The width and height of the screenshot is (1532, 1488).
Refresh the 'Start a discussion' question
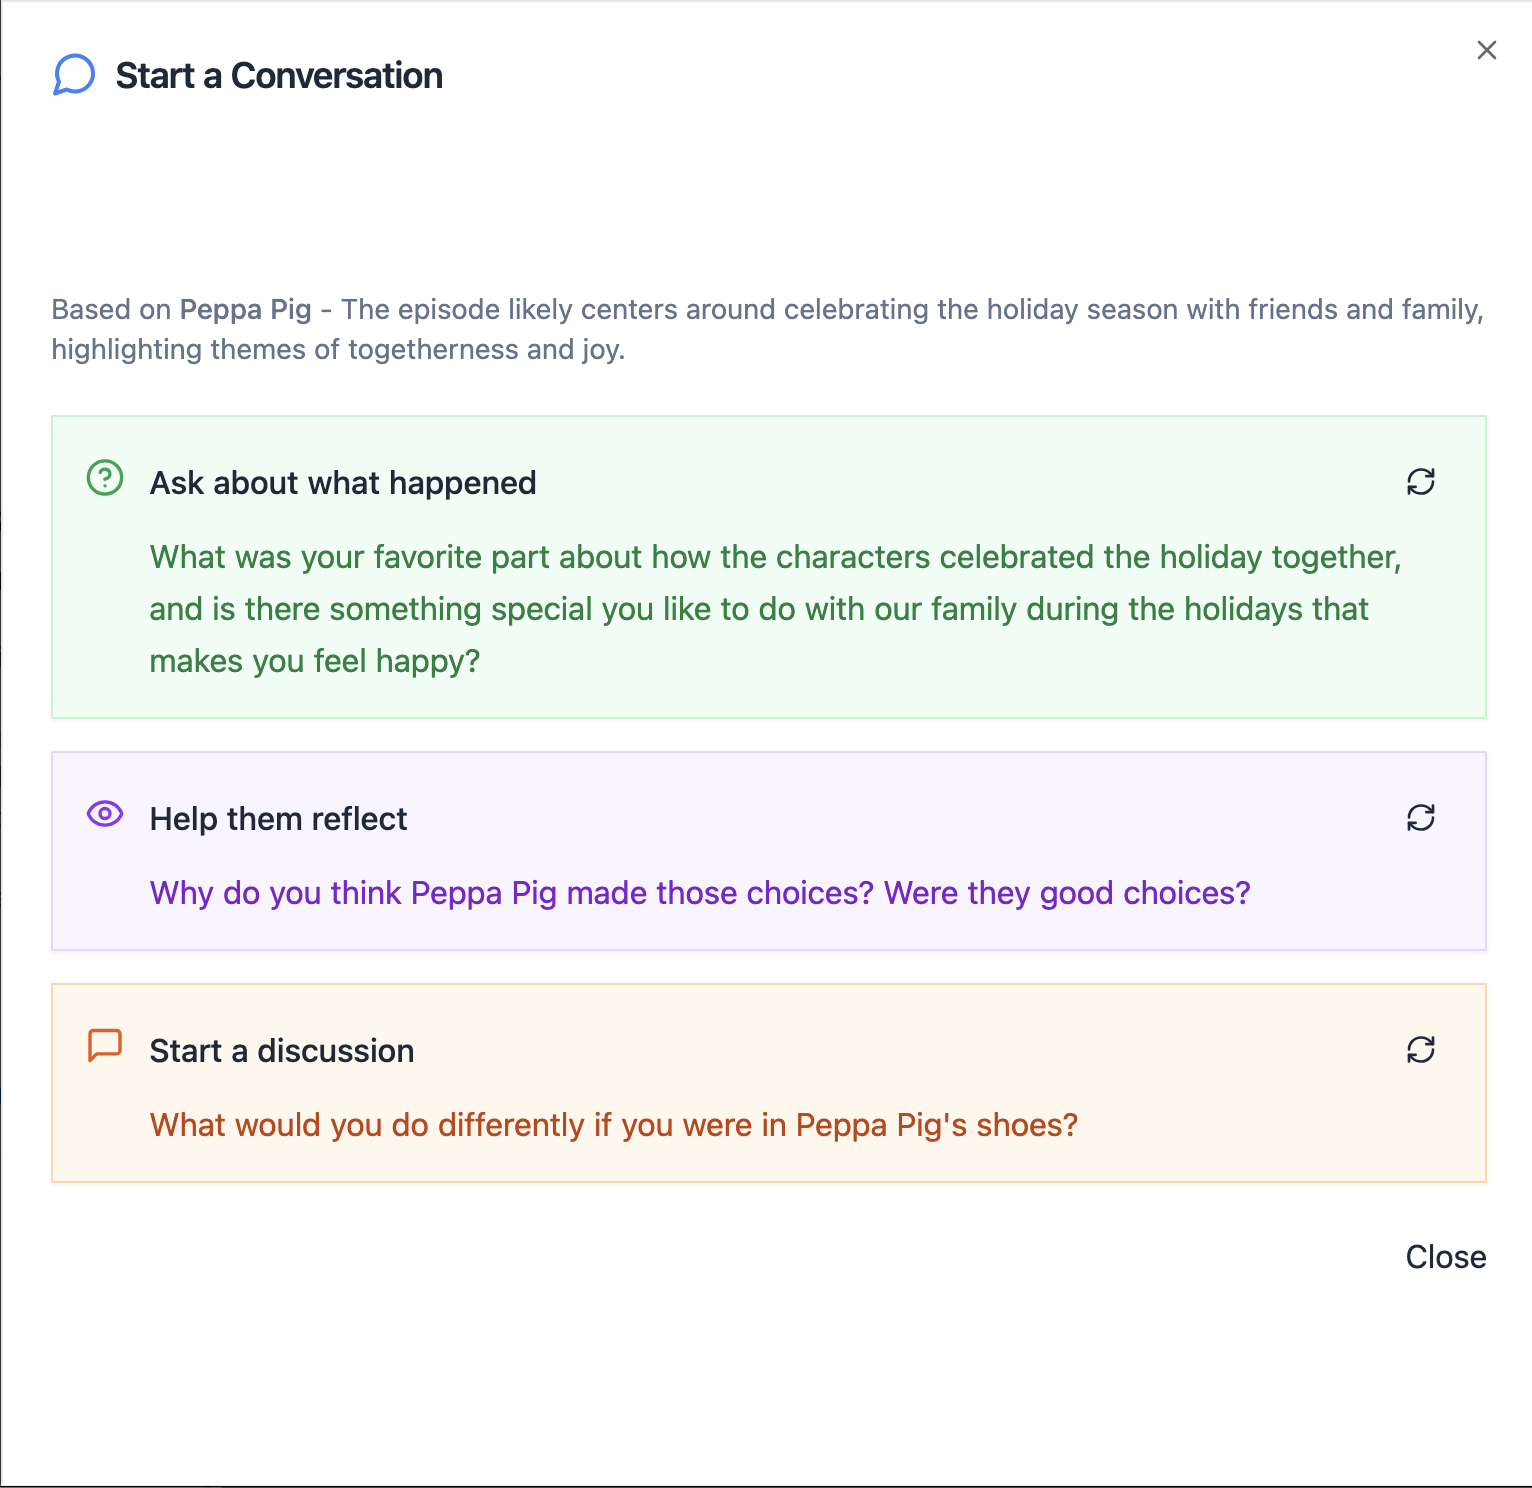[x=1421, y=1050]
